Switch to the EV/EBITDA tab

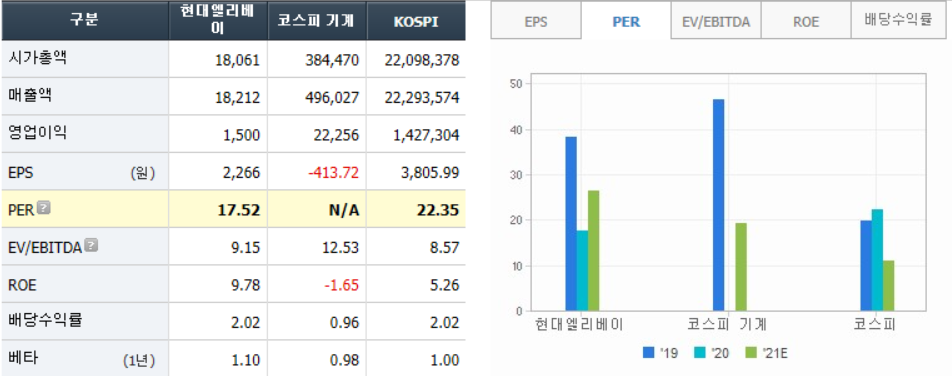[x=716, y=22]
